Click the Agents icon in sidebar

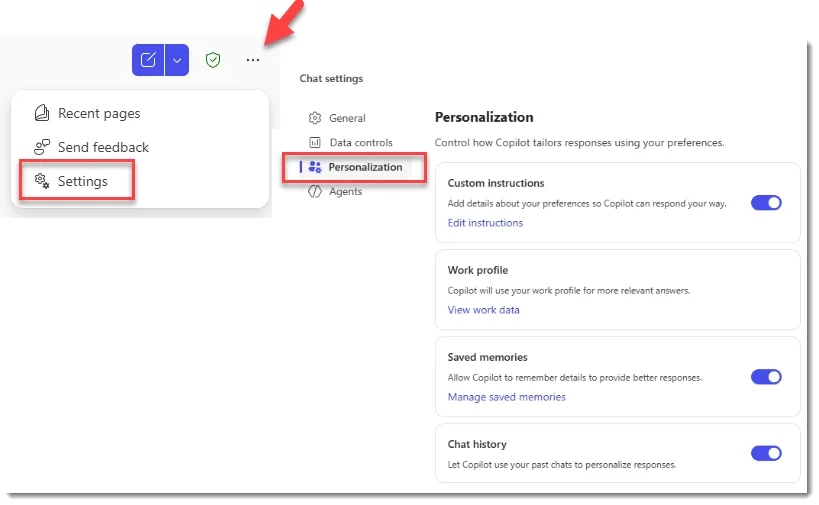pos(315,191)
